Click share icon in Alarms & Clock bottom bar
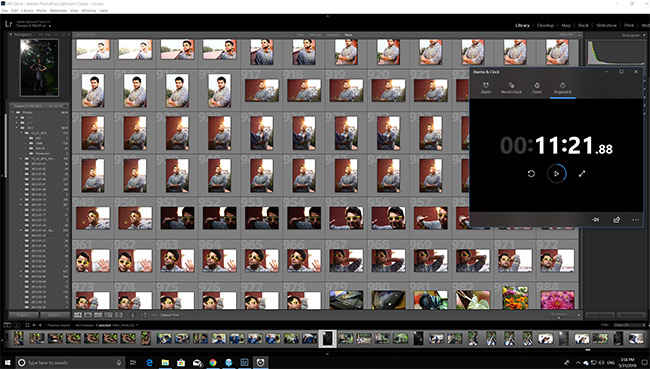 (x=616, y=220)
